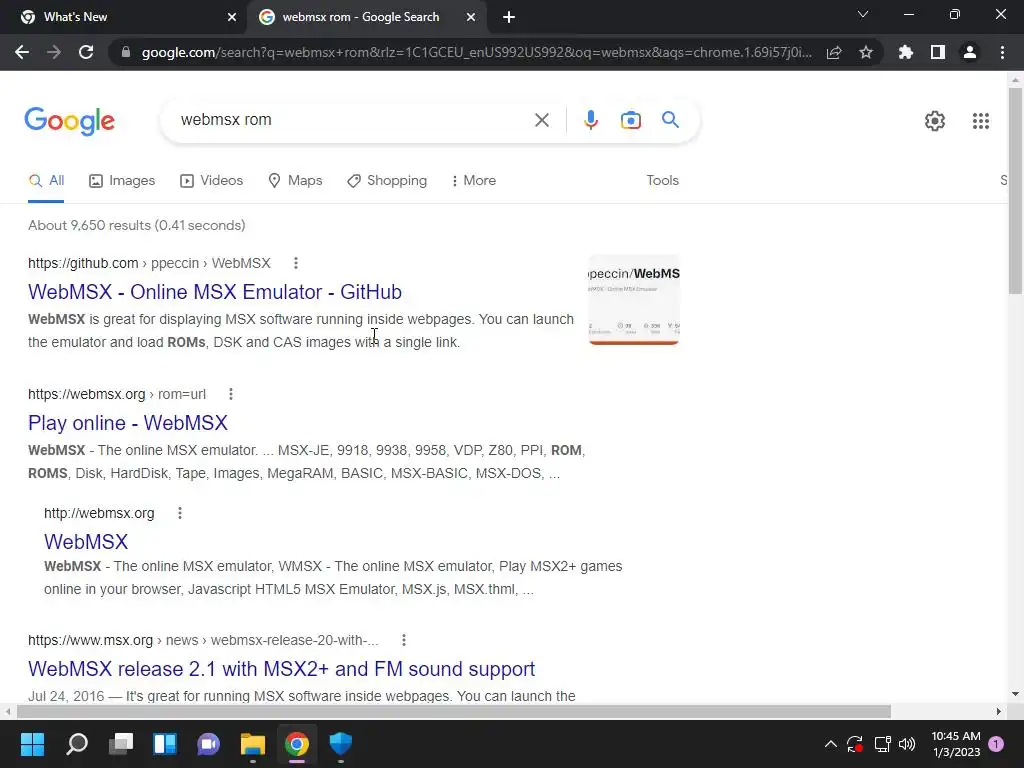Open a new browser tab

[x=509, y=17]
